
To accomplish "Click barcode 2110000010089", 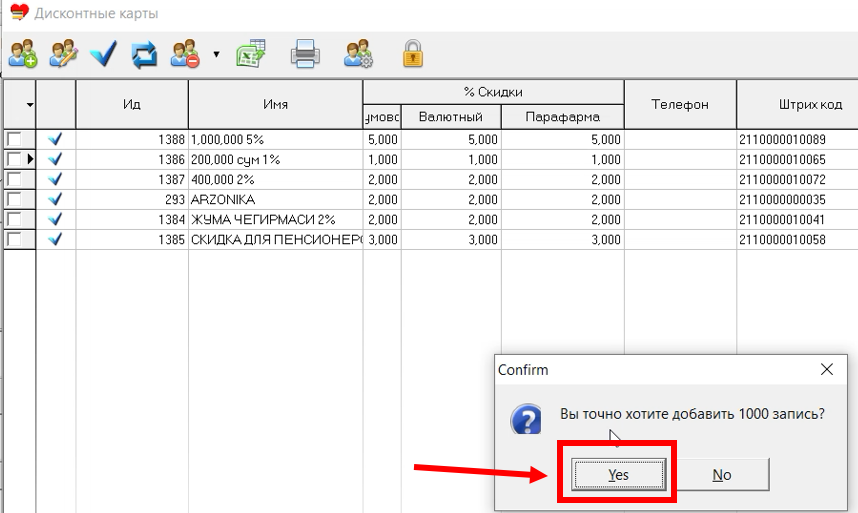I will pos(782,139).
